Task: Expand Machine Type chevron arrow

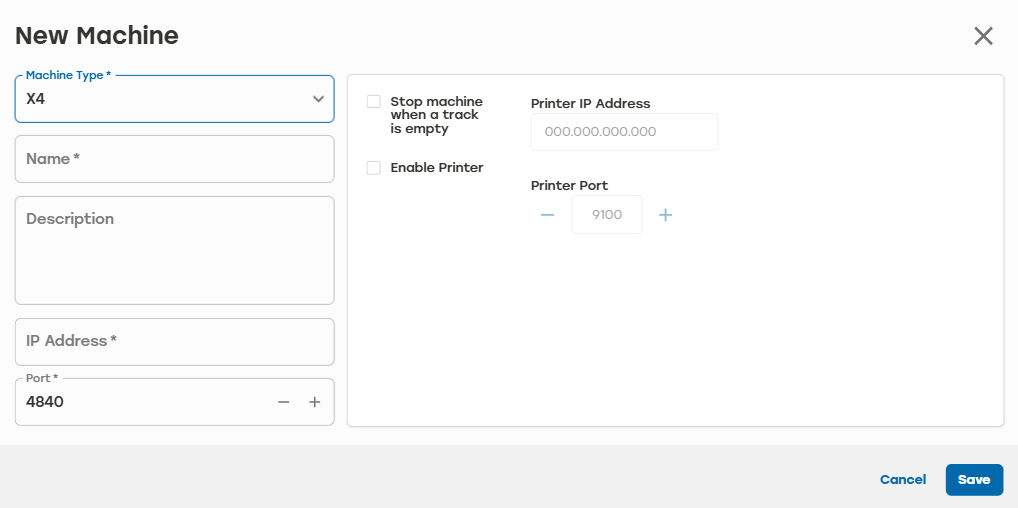Action: [x=318, y=99]
